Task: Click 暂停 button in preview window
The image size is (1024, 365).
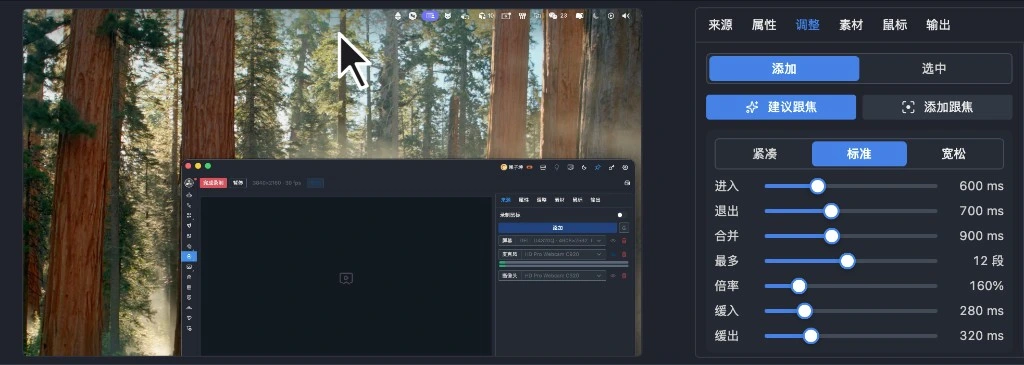Action: (x=238, y=183)
